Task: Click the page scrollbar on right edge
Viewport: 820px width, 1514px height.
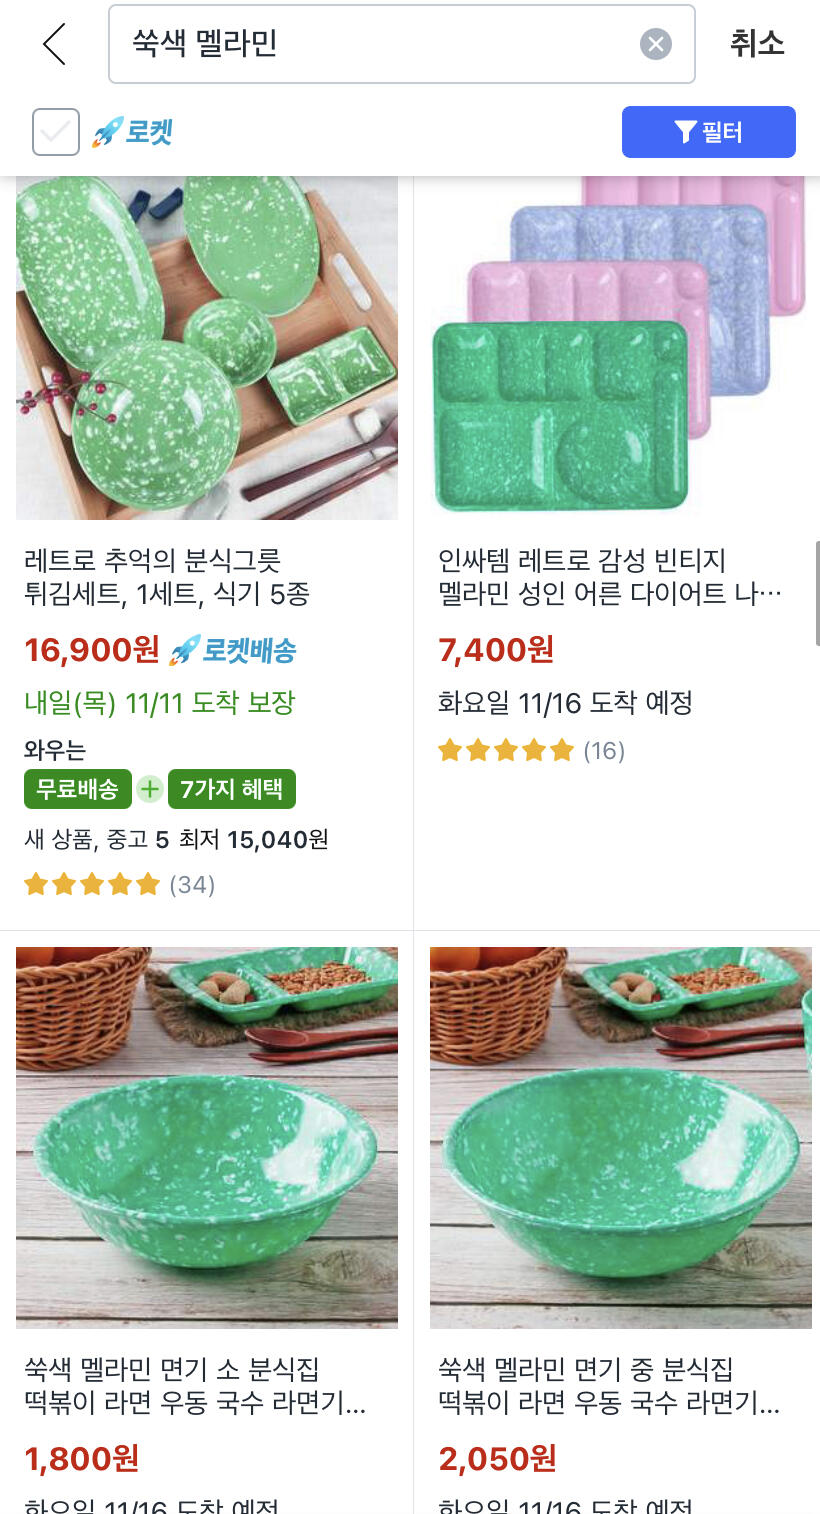Action: coord(816,593)
